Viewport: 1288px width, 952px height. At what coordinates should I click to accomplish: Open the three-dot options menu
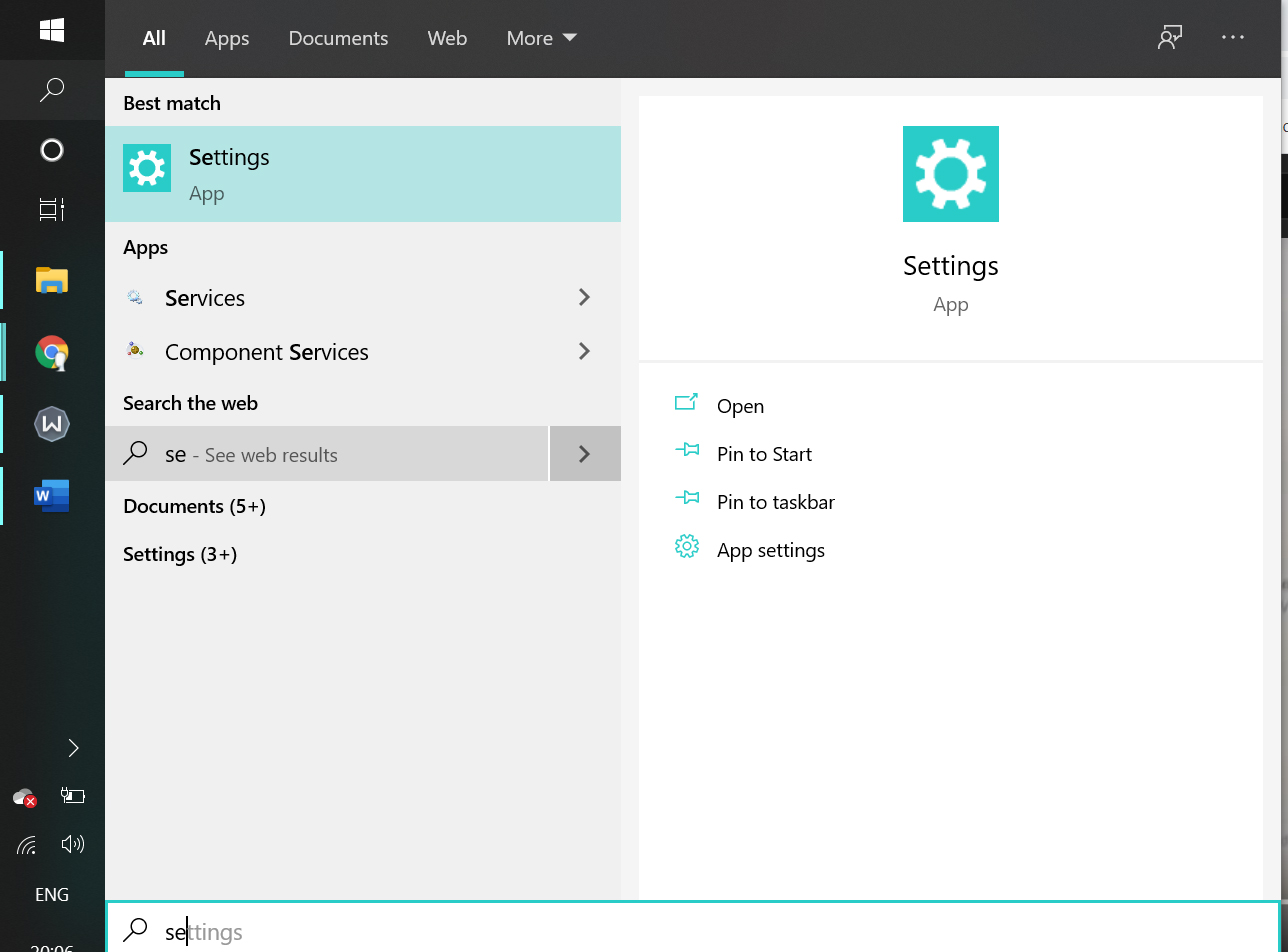pyautogui.click(x=1233, y=38)
